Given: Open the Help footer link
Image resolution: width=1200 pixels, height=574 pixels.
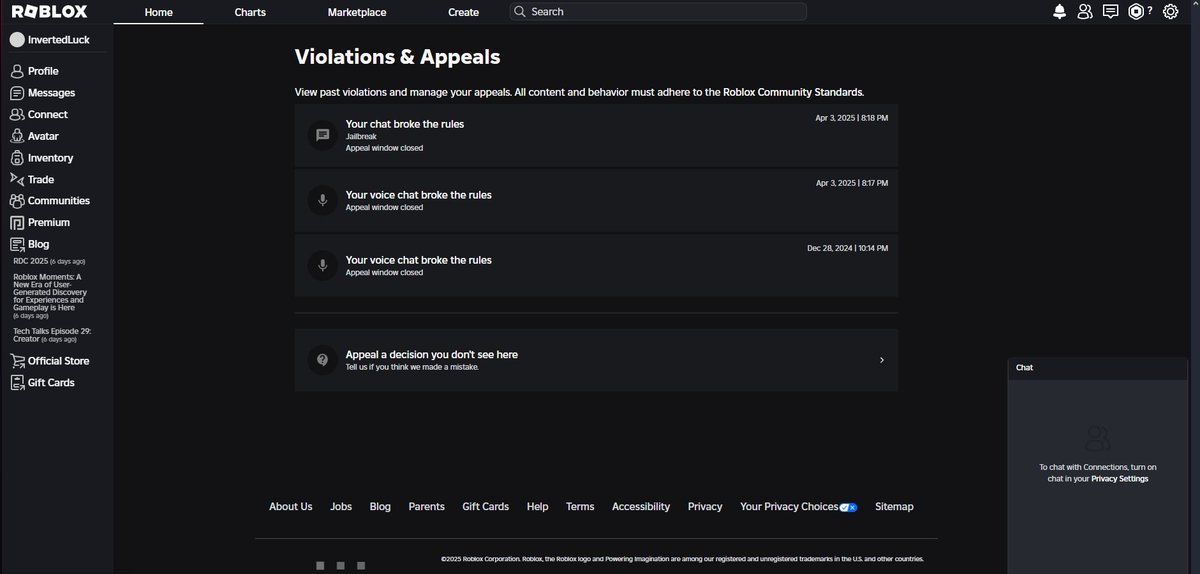Looking at the screenshot, I should pyautogui.click(x=537, y=507).
